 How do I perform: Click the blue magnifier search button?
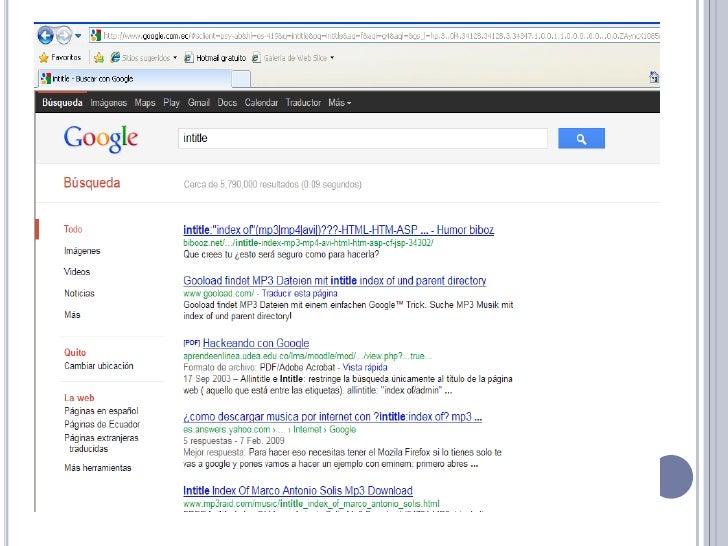(581, 138)
